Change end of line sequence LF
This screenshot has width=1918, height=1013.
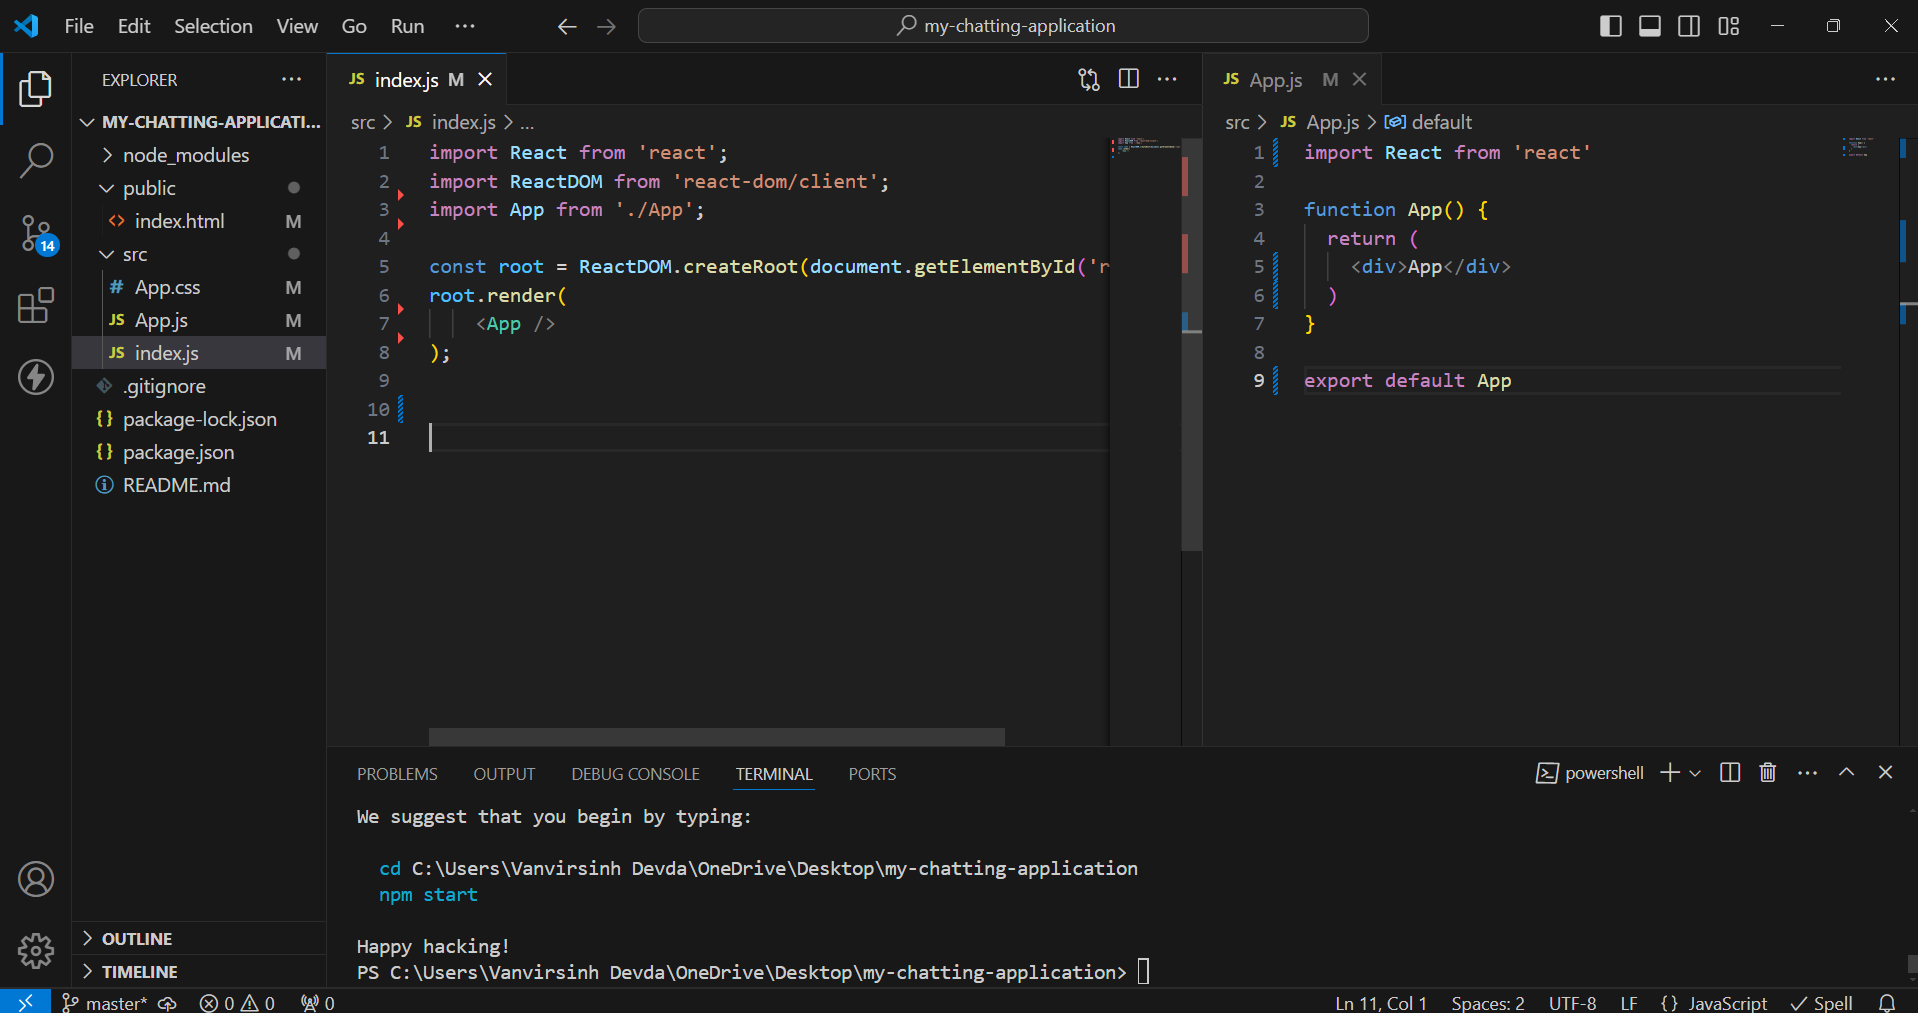click(x=1629, y=1002)
